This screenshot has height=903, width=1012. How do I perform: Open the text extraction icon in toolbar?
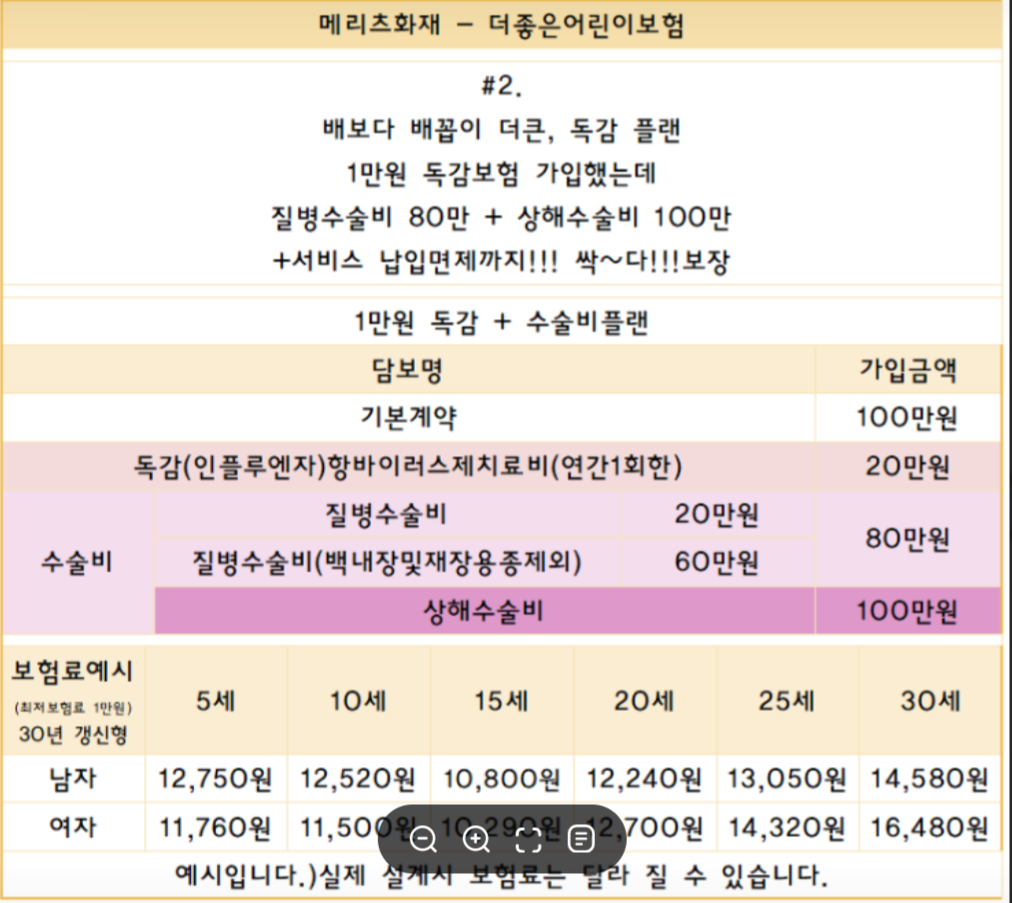(x=581, y=839)
